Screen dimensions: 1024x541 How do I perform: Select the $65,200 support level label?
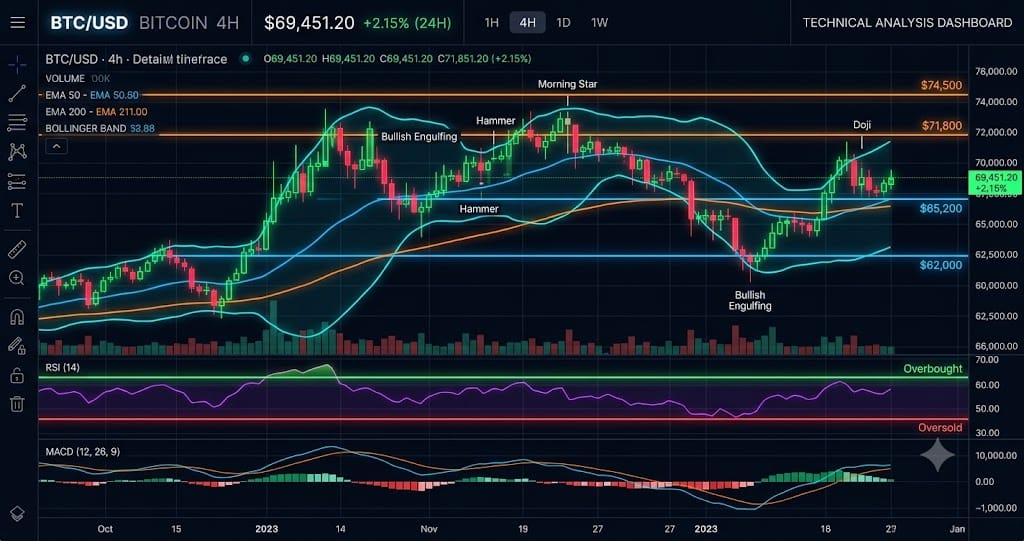tap(941, 209)
